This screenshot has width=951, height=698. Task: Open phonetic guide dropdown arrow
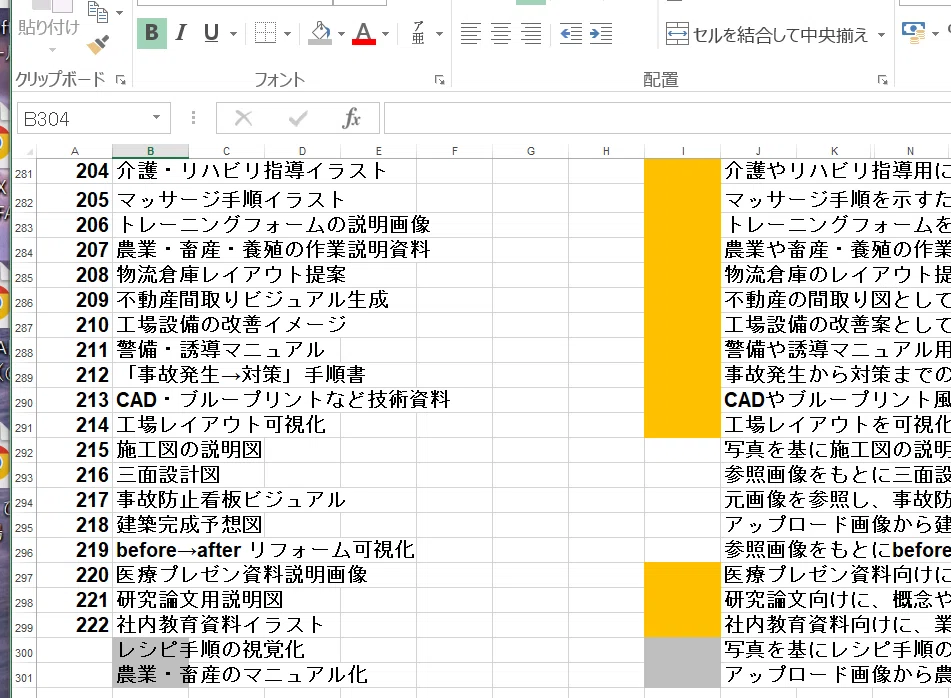point(439,34)
